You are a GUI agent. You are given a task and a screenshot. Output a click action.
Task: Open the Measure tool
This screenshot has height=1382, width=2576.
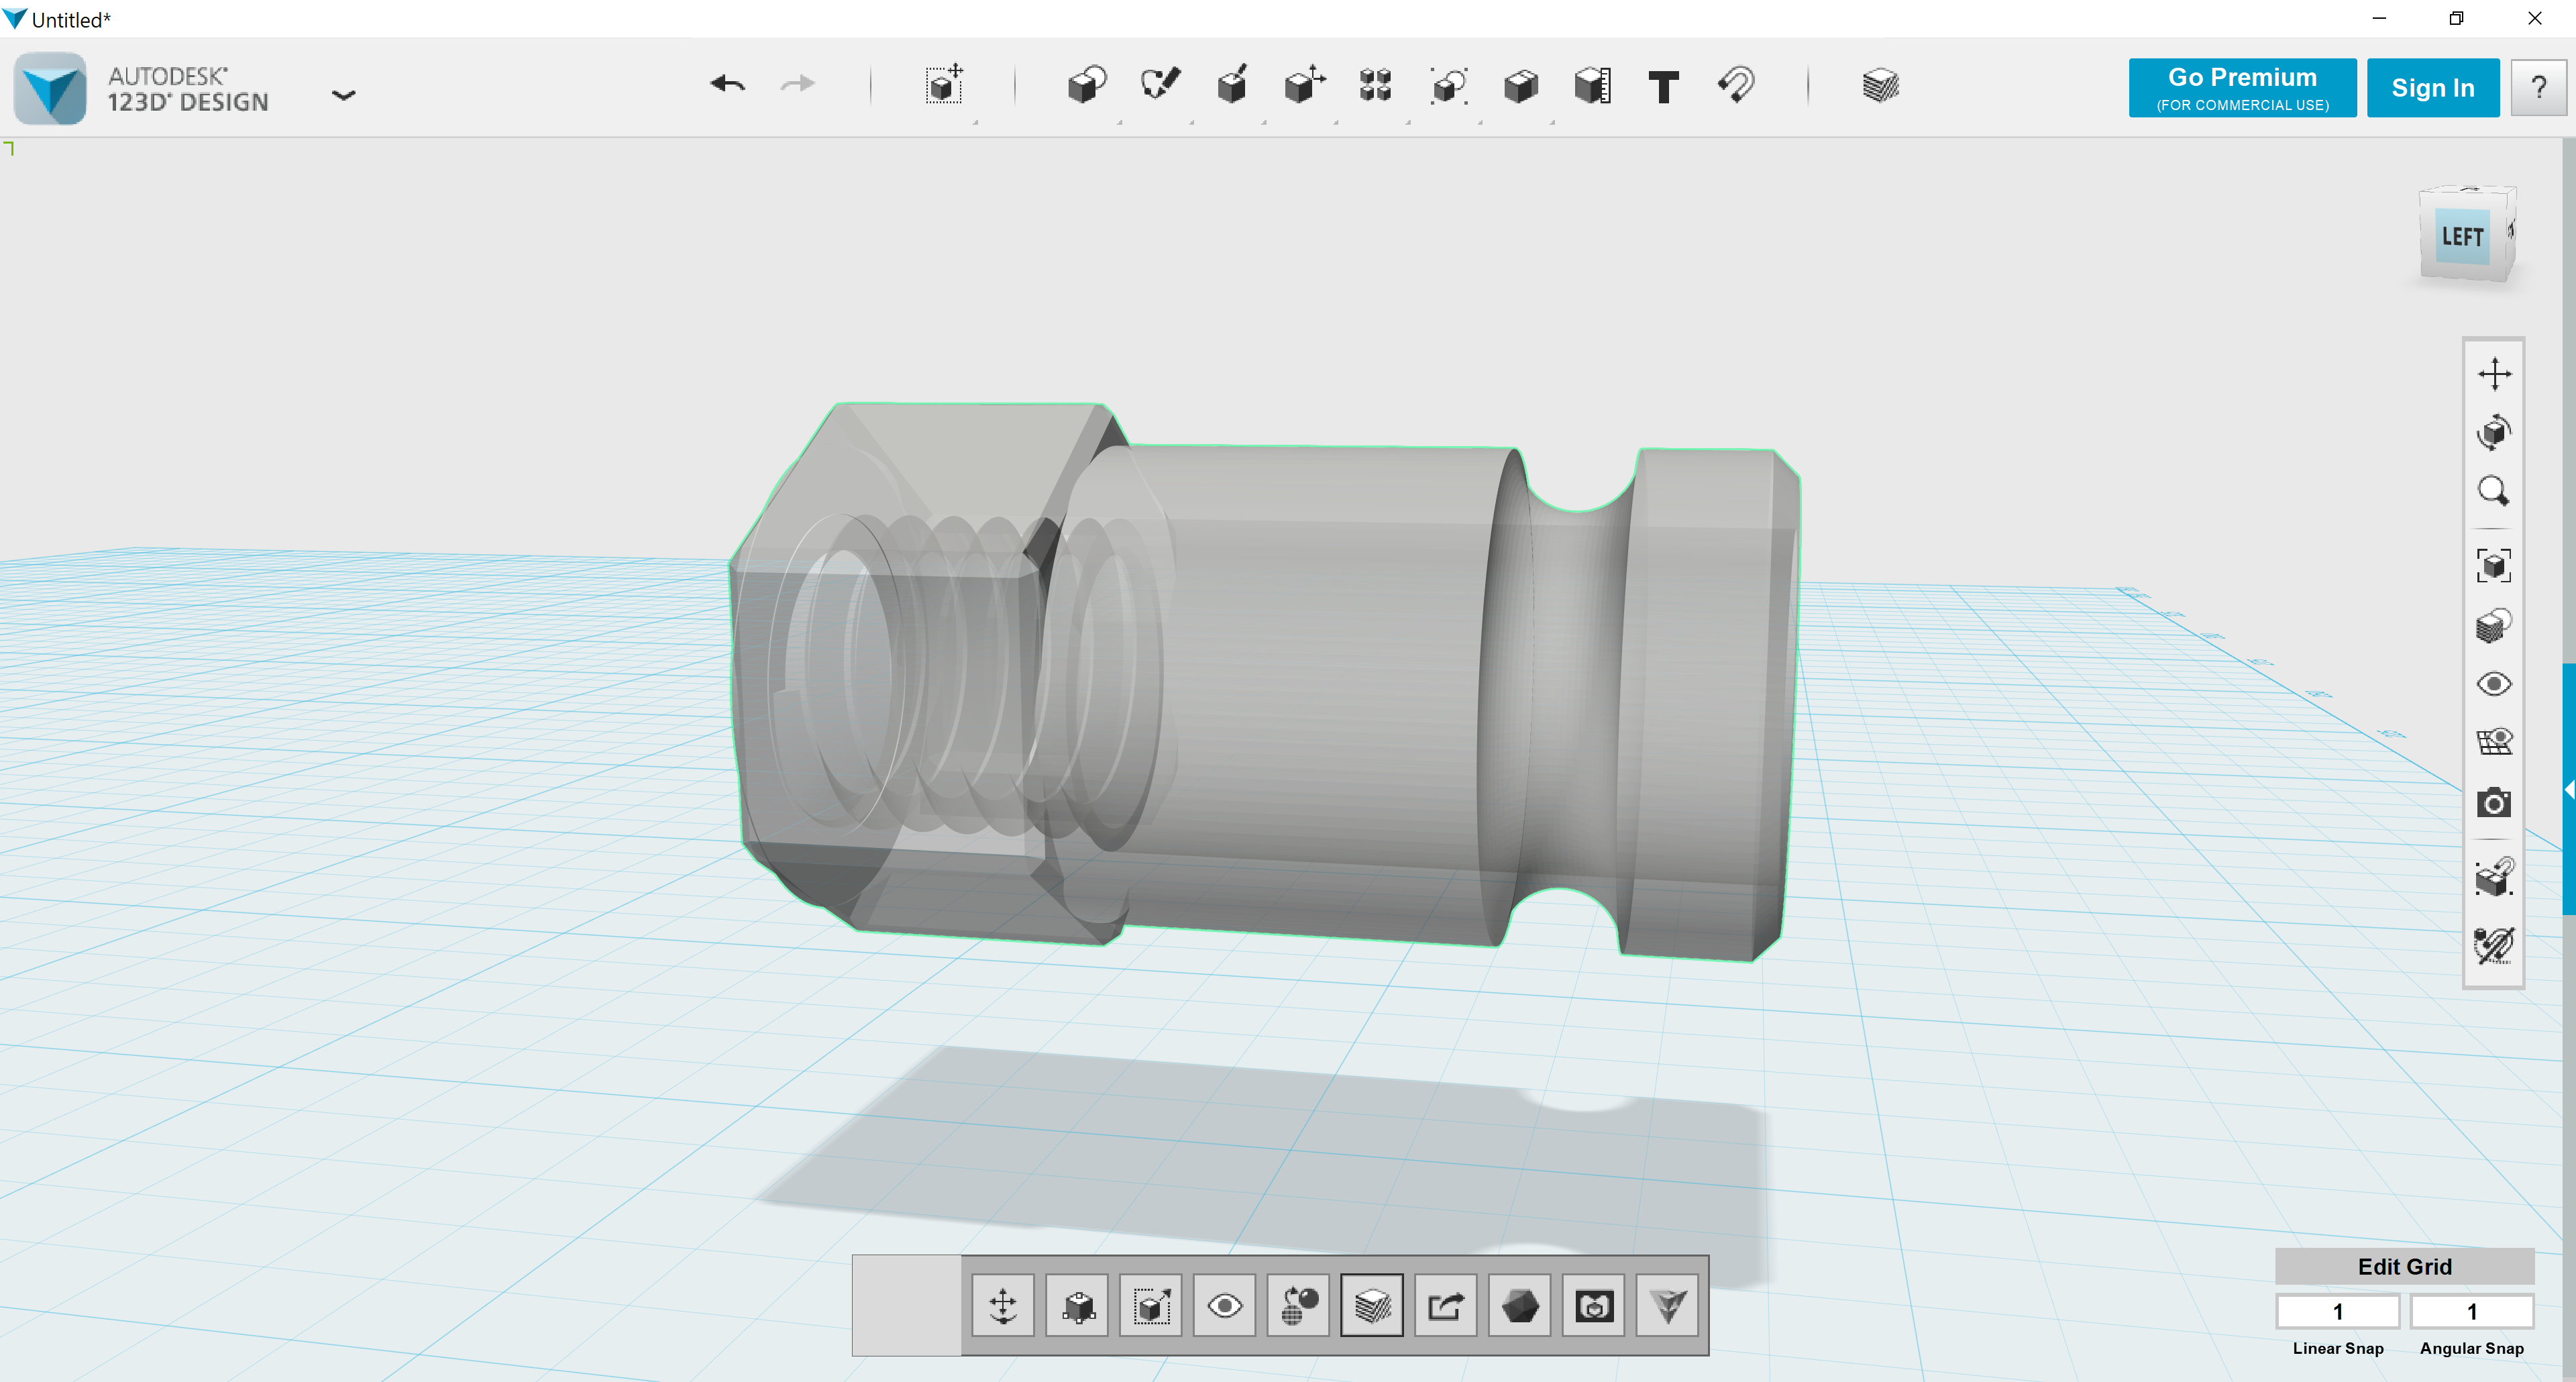tap(1592, 86)
